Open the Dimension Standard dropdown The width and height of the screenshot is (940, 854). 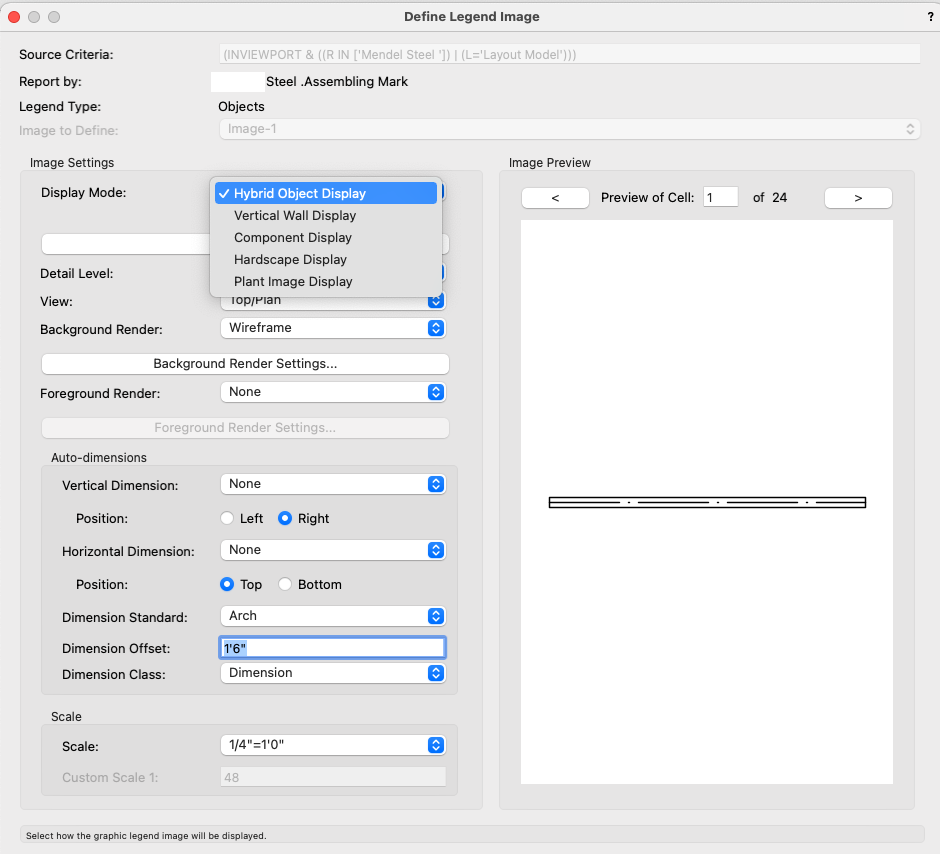click(332, 616)
